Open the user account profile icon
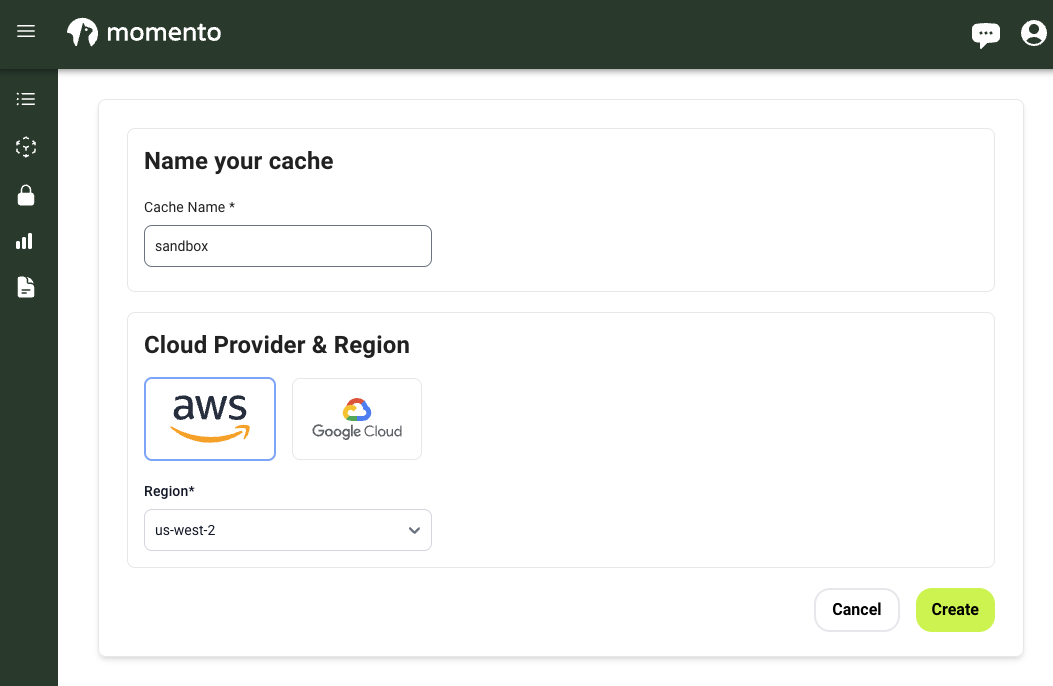The width and height of the screenshot is (1053, 686). click(1034, 32)
